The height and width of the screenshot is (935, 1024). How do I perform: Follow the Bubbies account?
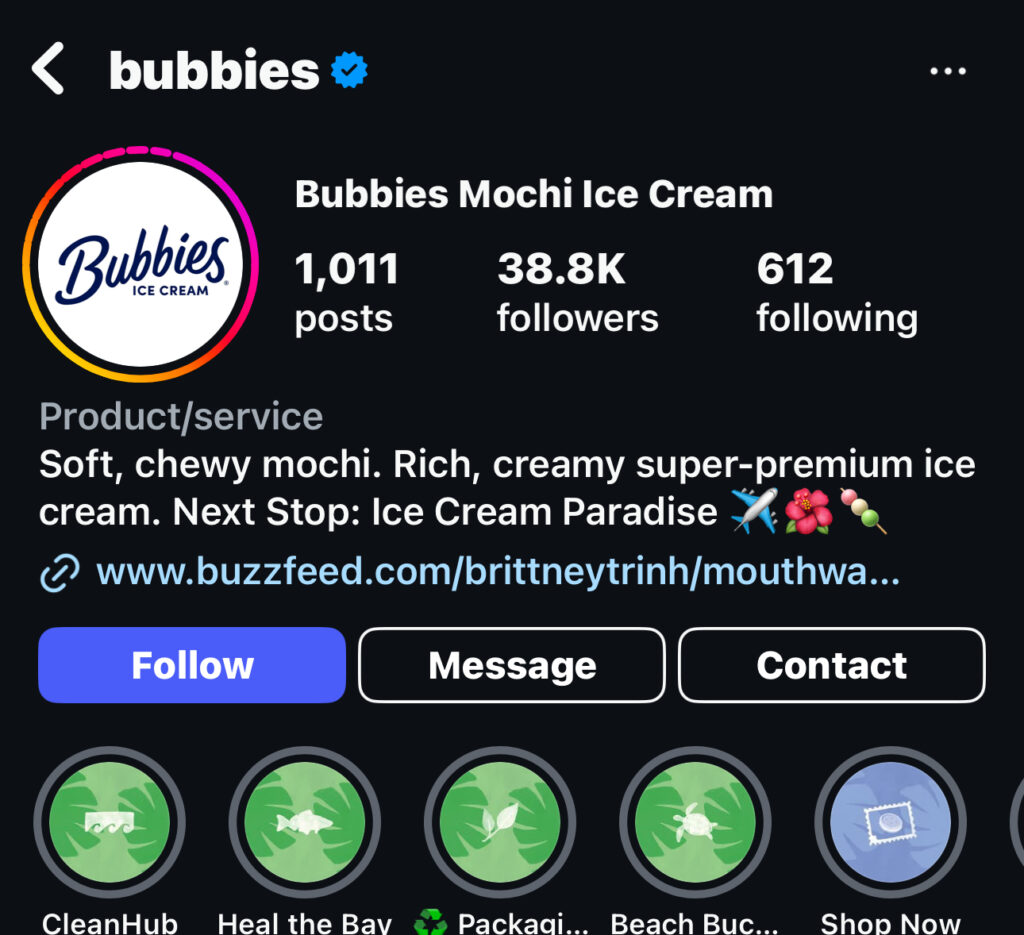coord(192,665)
